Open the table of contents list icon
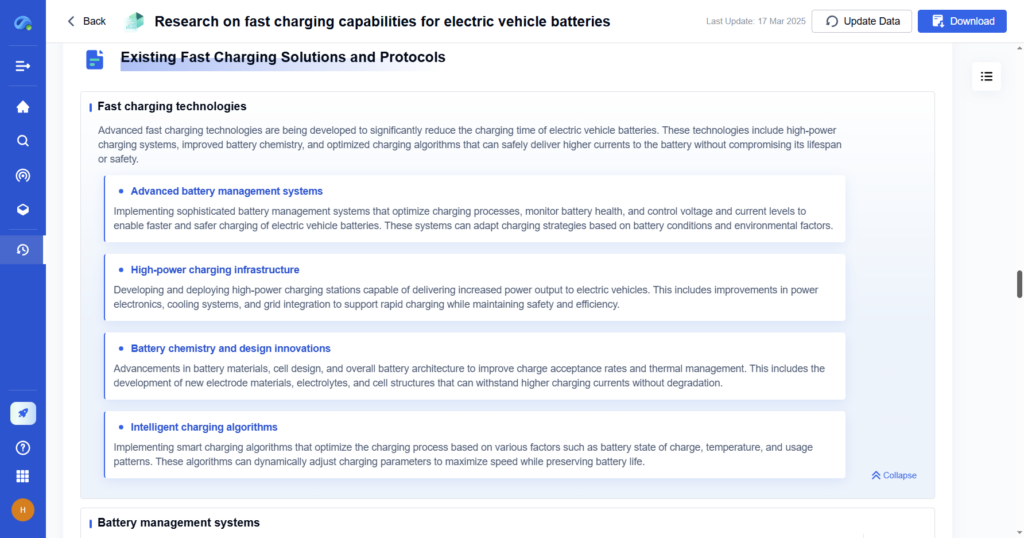 [986, 76]
